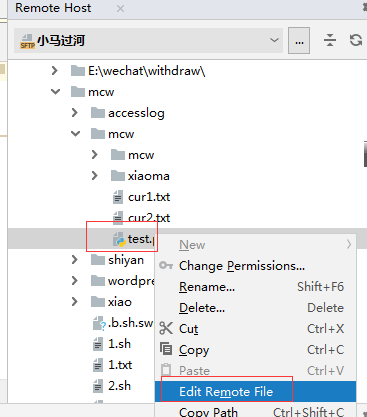Choose Copy from context menu

(x=255, y=350)
